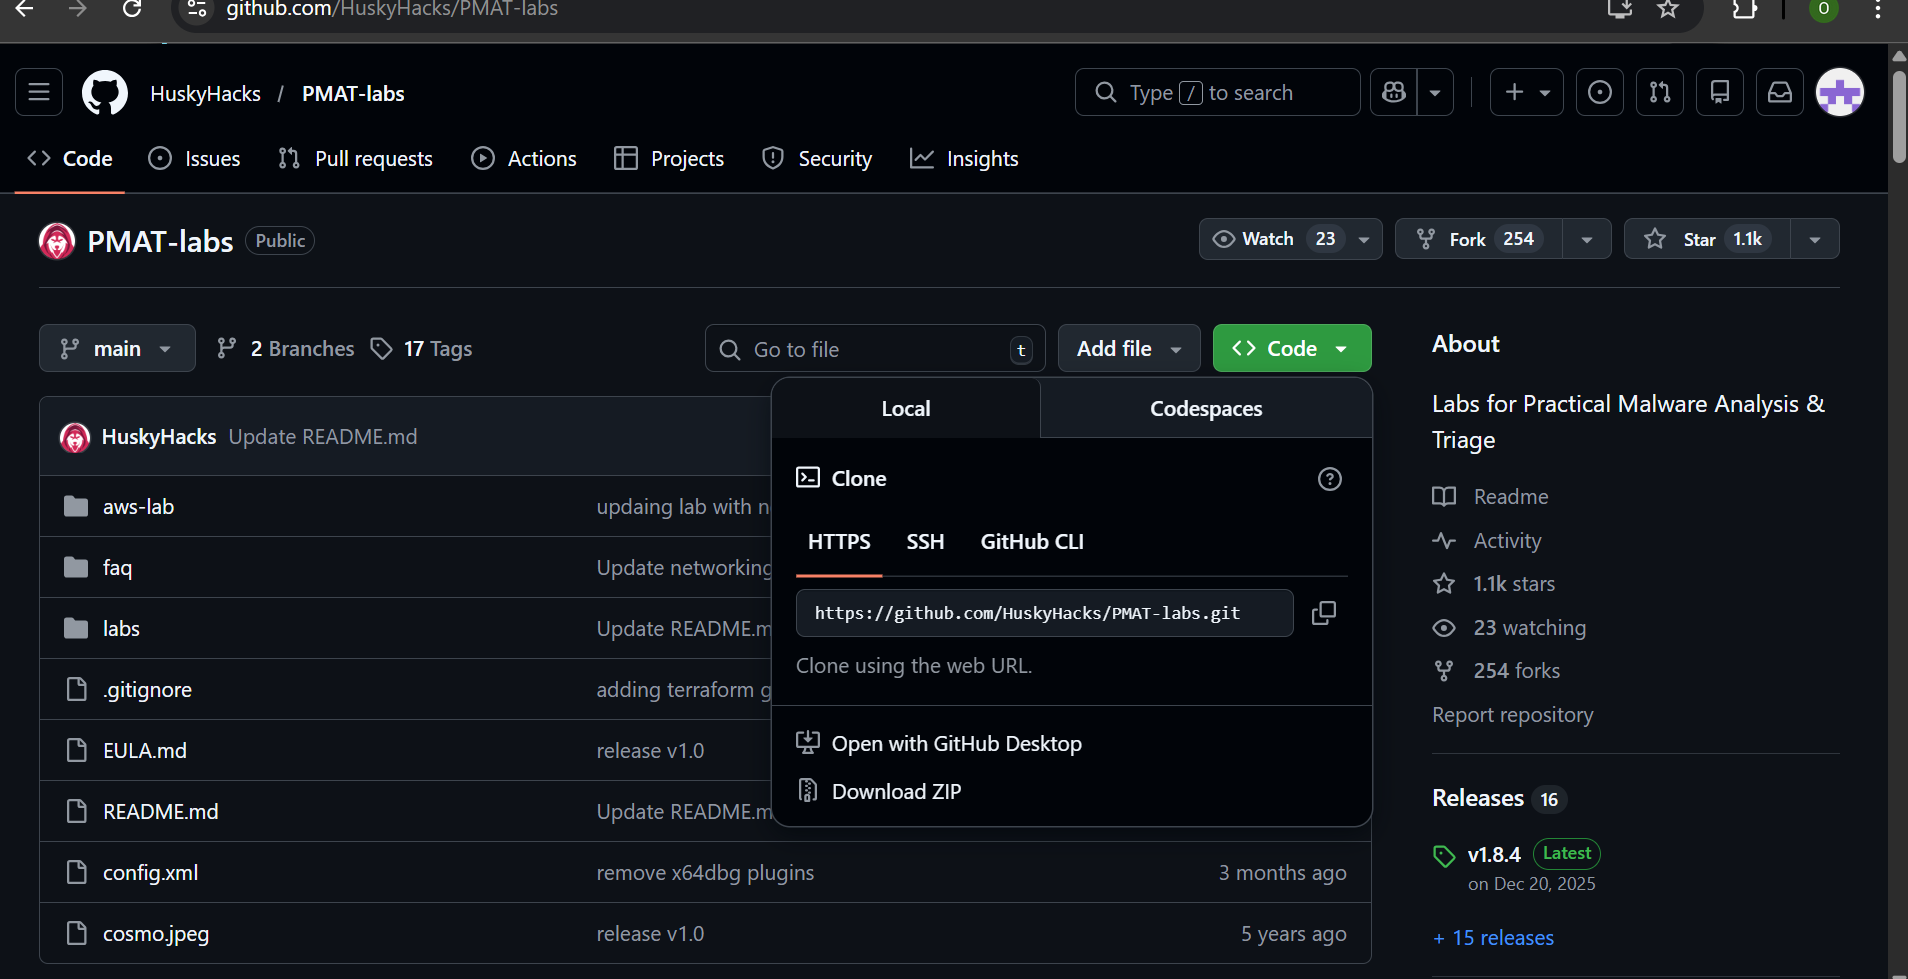Open user profile avatar menu
Image resolution: width=1908 pixels, height=979 pixels.
1840,93
